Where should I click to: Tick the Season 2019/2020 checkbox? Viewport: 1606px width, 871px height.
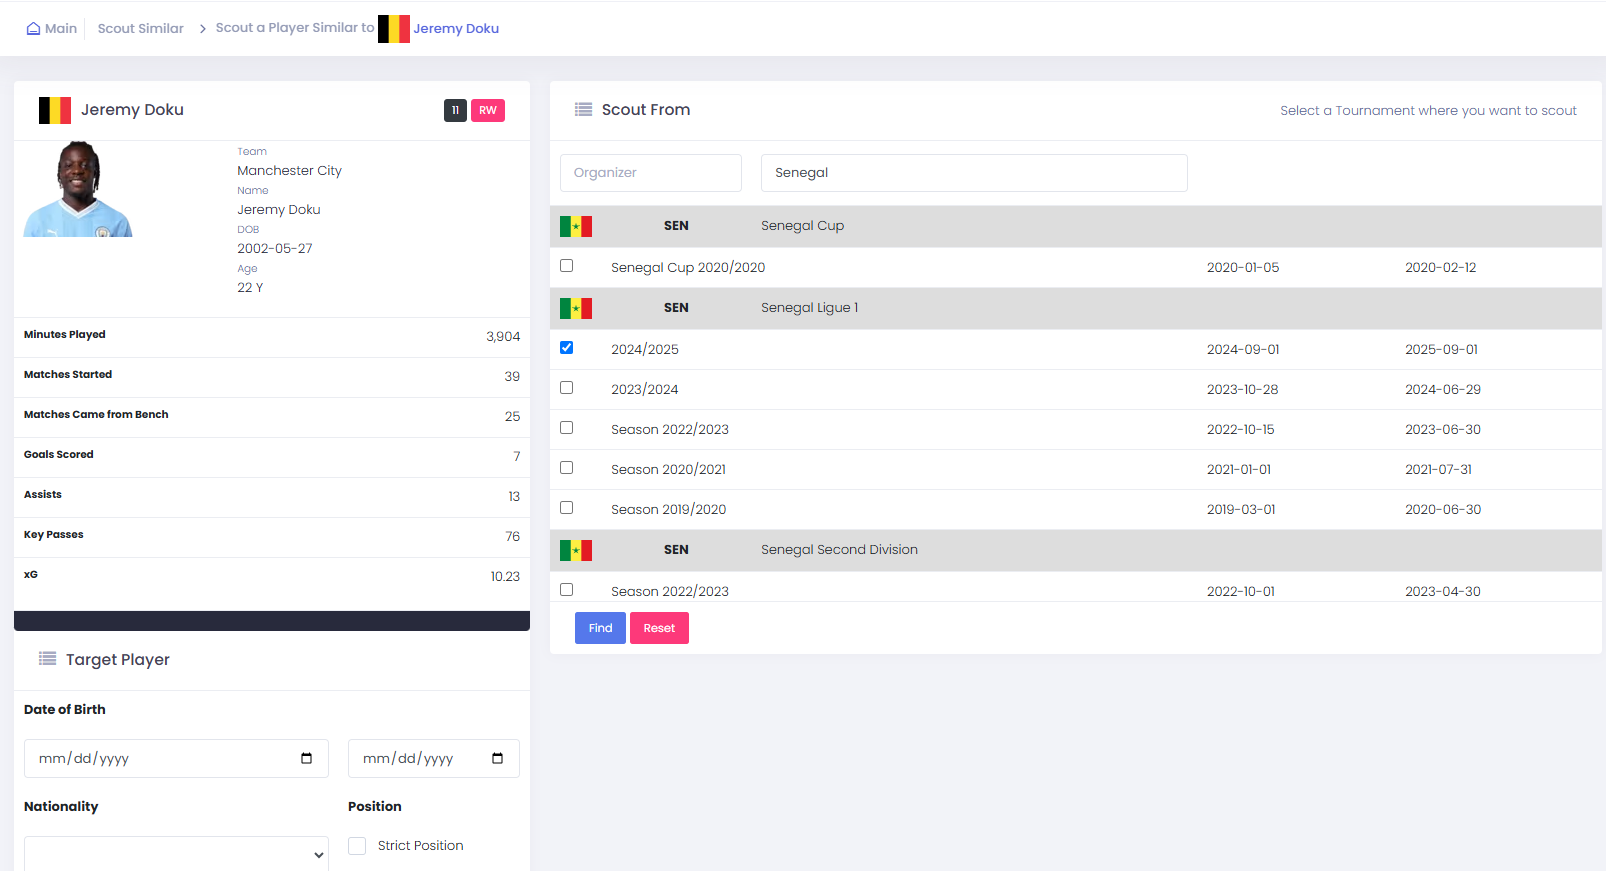click(567, 508)
